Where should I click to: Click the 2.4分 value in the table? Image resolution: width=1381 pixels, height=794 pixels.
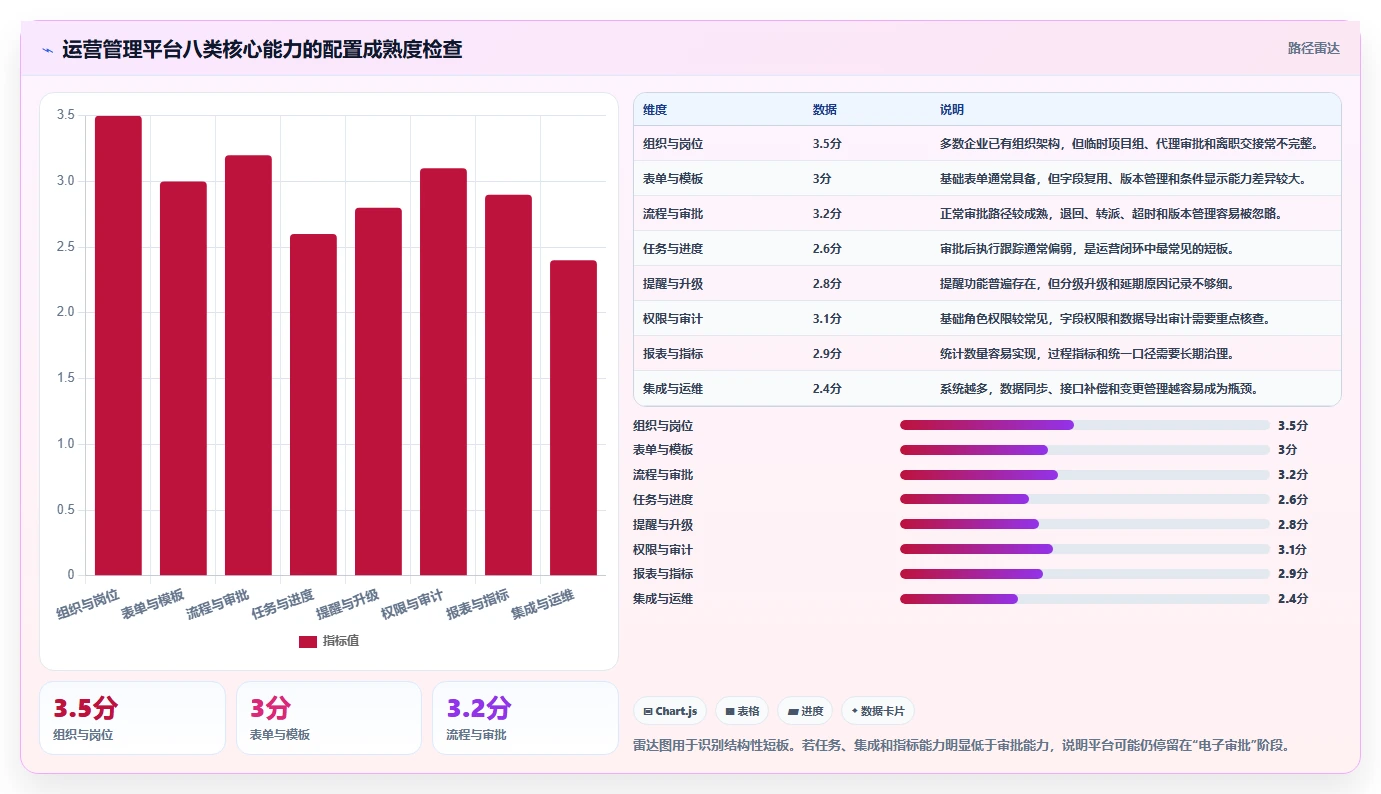click(x=827, y=389)
